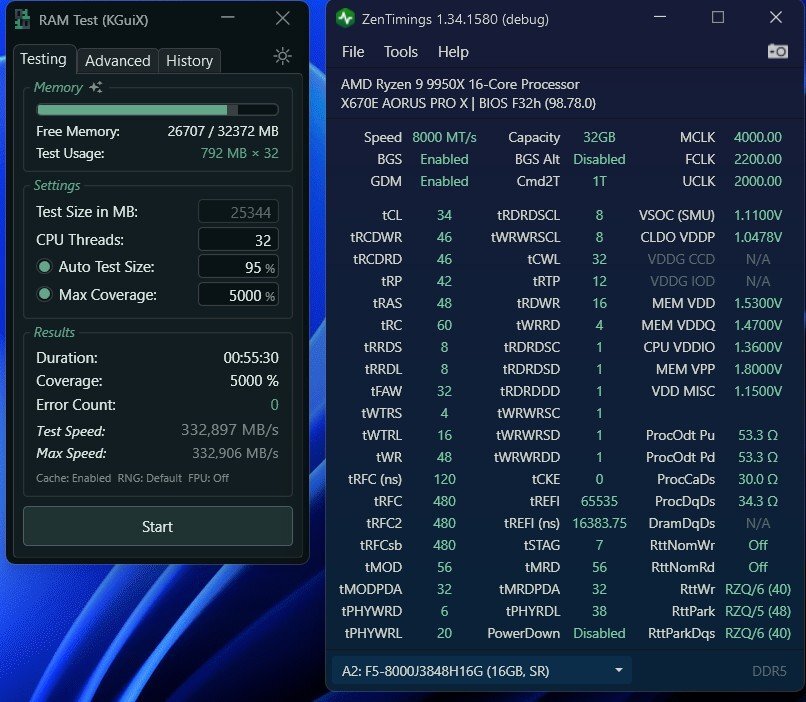This screenshot has height=702, width=806.
Task: Click the MEM VDDQ value 1.4700V
Action: [x=758, y=325]
